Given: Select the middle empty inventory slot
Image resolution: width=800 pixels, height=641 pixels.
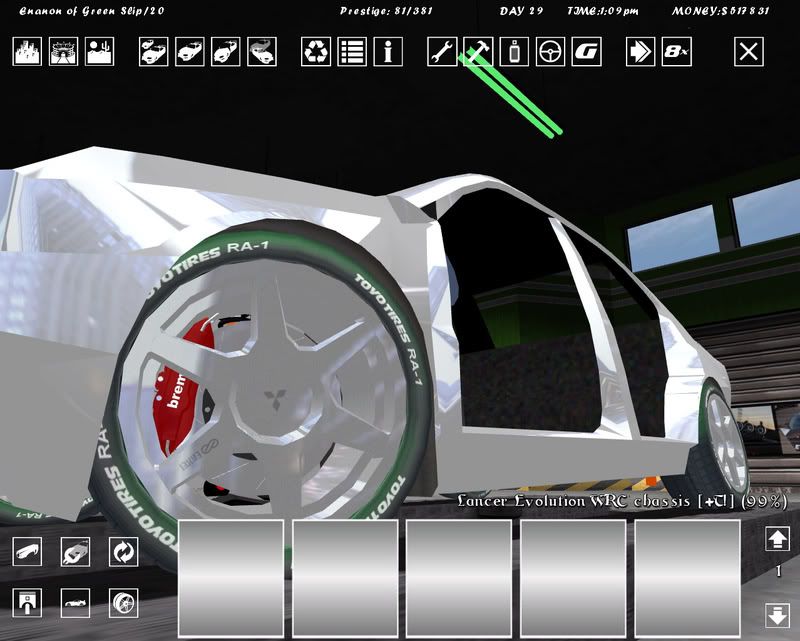Looking at the screenshot, I should (x=459, y=578).
